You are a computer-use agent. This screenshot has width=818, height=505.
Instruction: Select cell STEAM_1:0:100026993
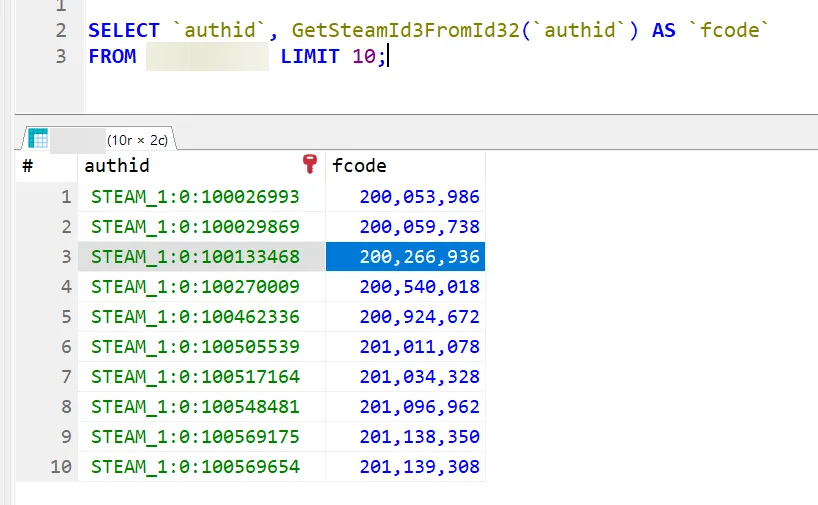tap(195, 197)
